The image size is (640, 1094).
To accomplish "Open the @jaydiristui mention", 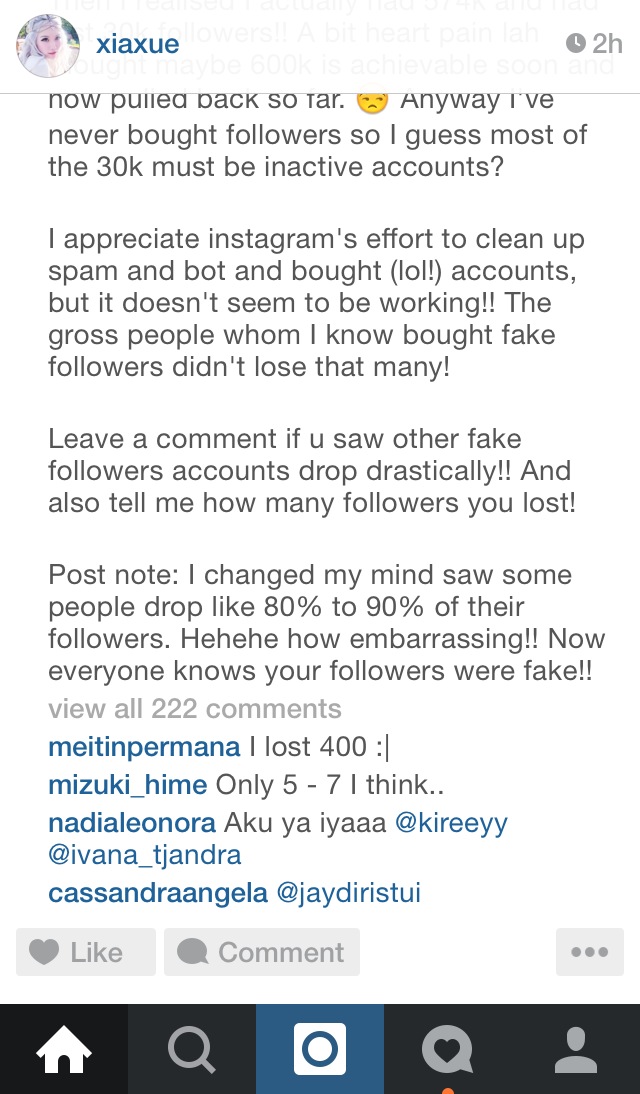I will [x=348, y=893].
